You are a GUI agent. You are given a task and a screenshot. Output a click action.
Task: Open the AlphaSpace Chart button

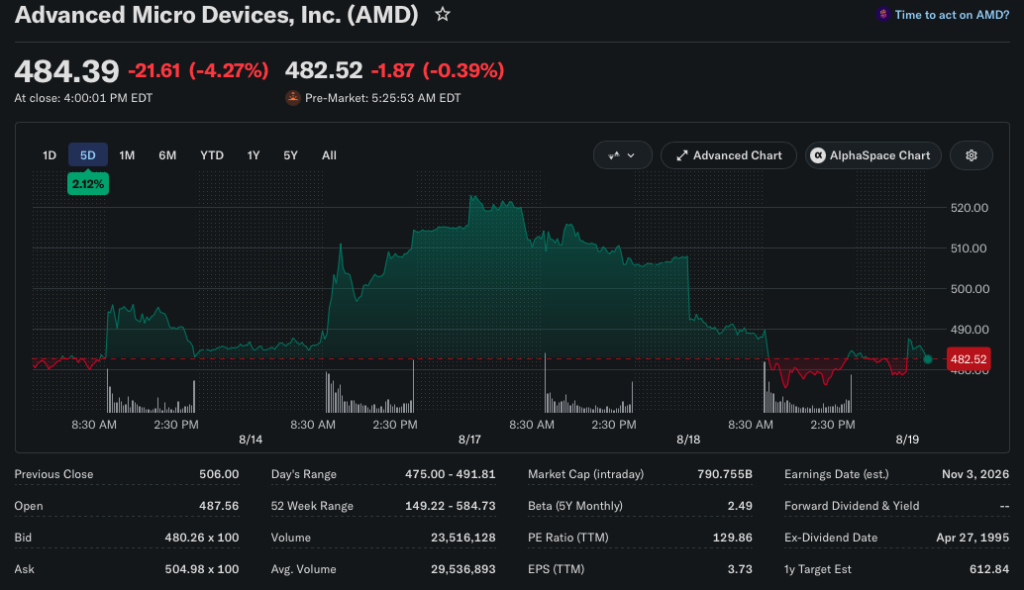[873, 156]
